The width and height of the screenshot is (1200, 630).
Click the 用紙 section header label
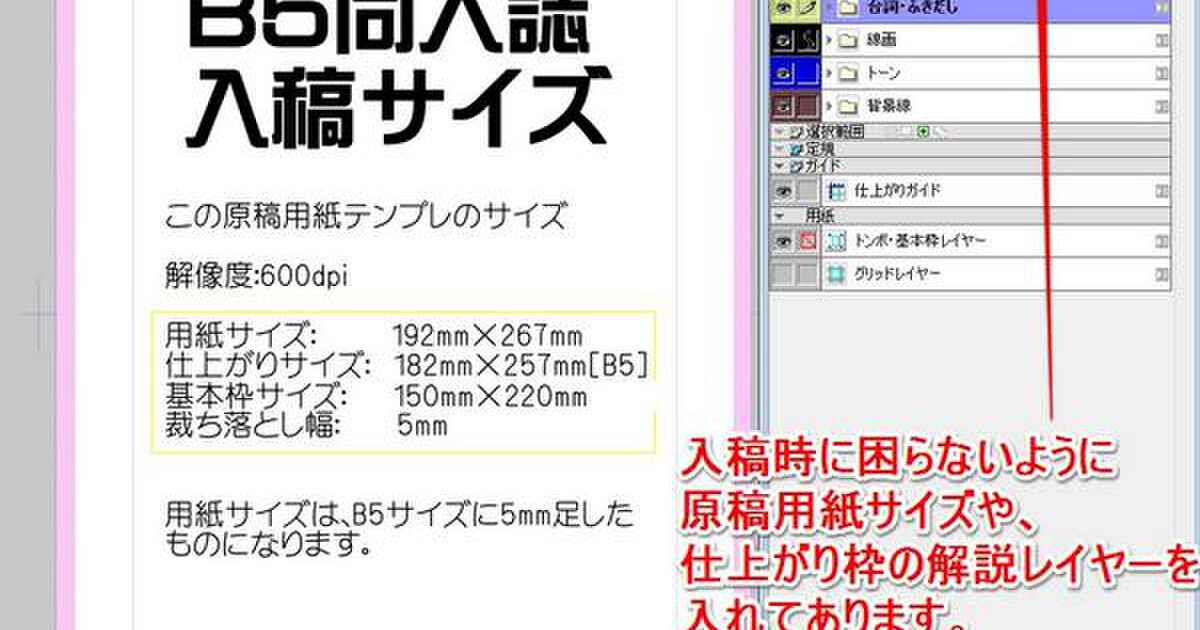[820, 215]
